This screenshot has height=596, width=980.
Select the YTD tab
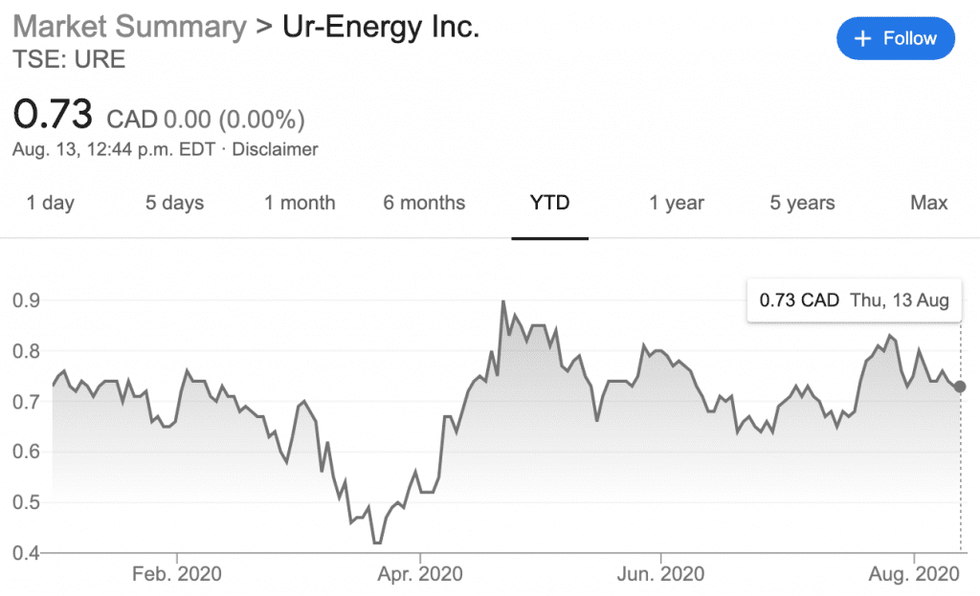click(x=549, y=203)
